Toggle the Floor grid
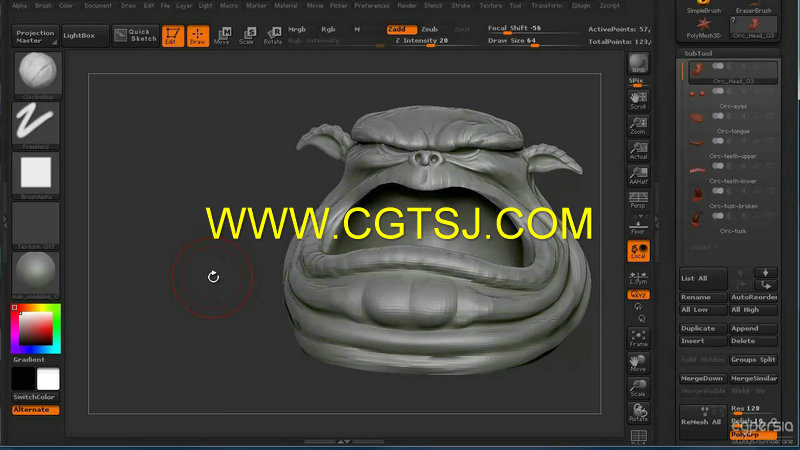 tap(638, 225)
